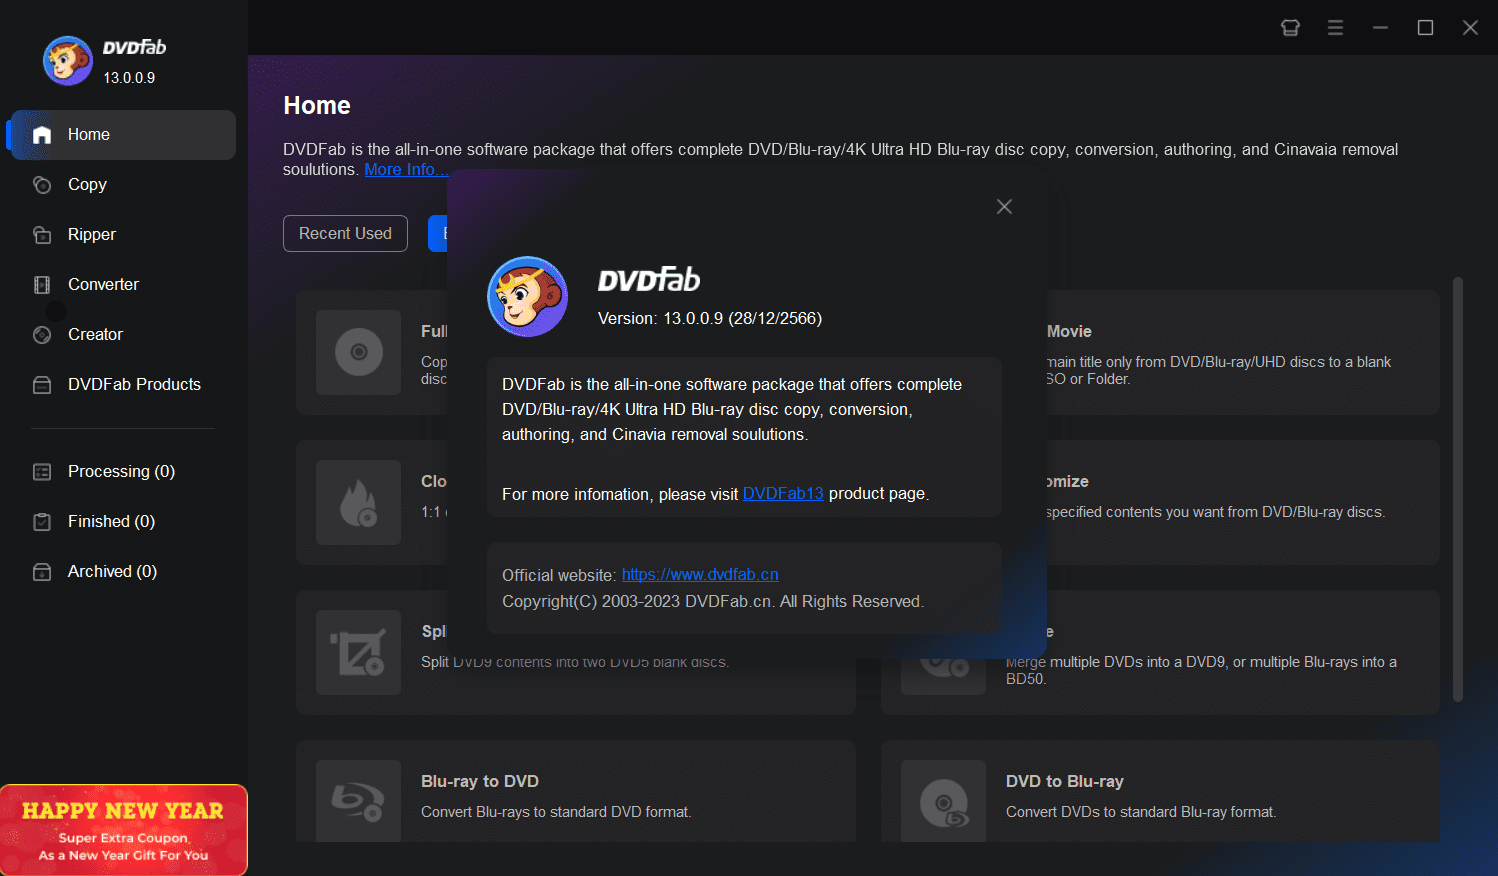
Task: View Processing (0) task list
Action: tap(122, 472)
